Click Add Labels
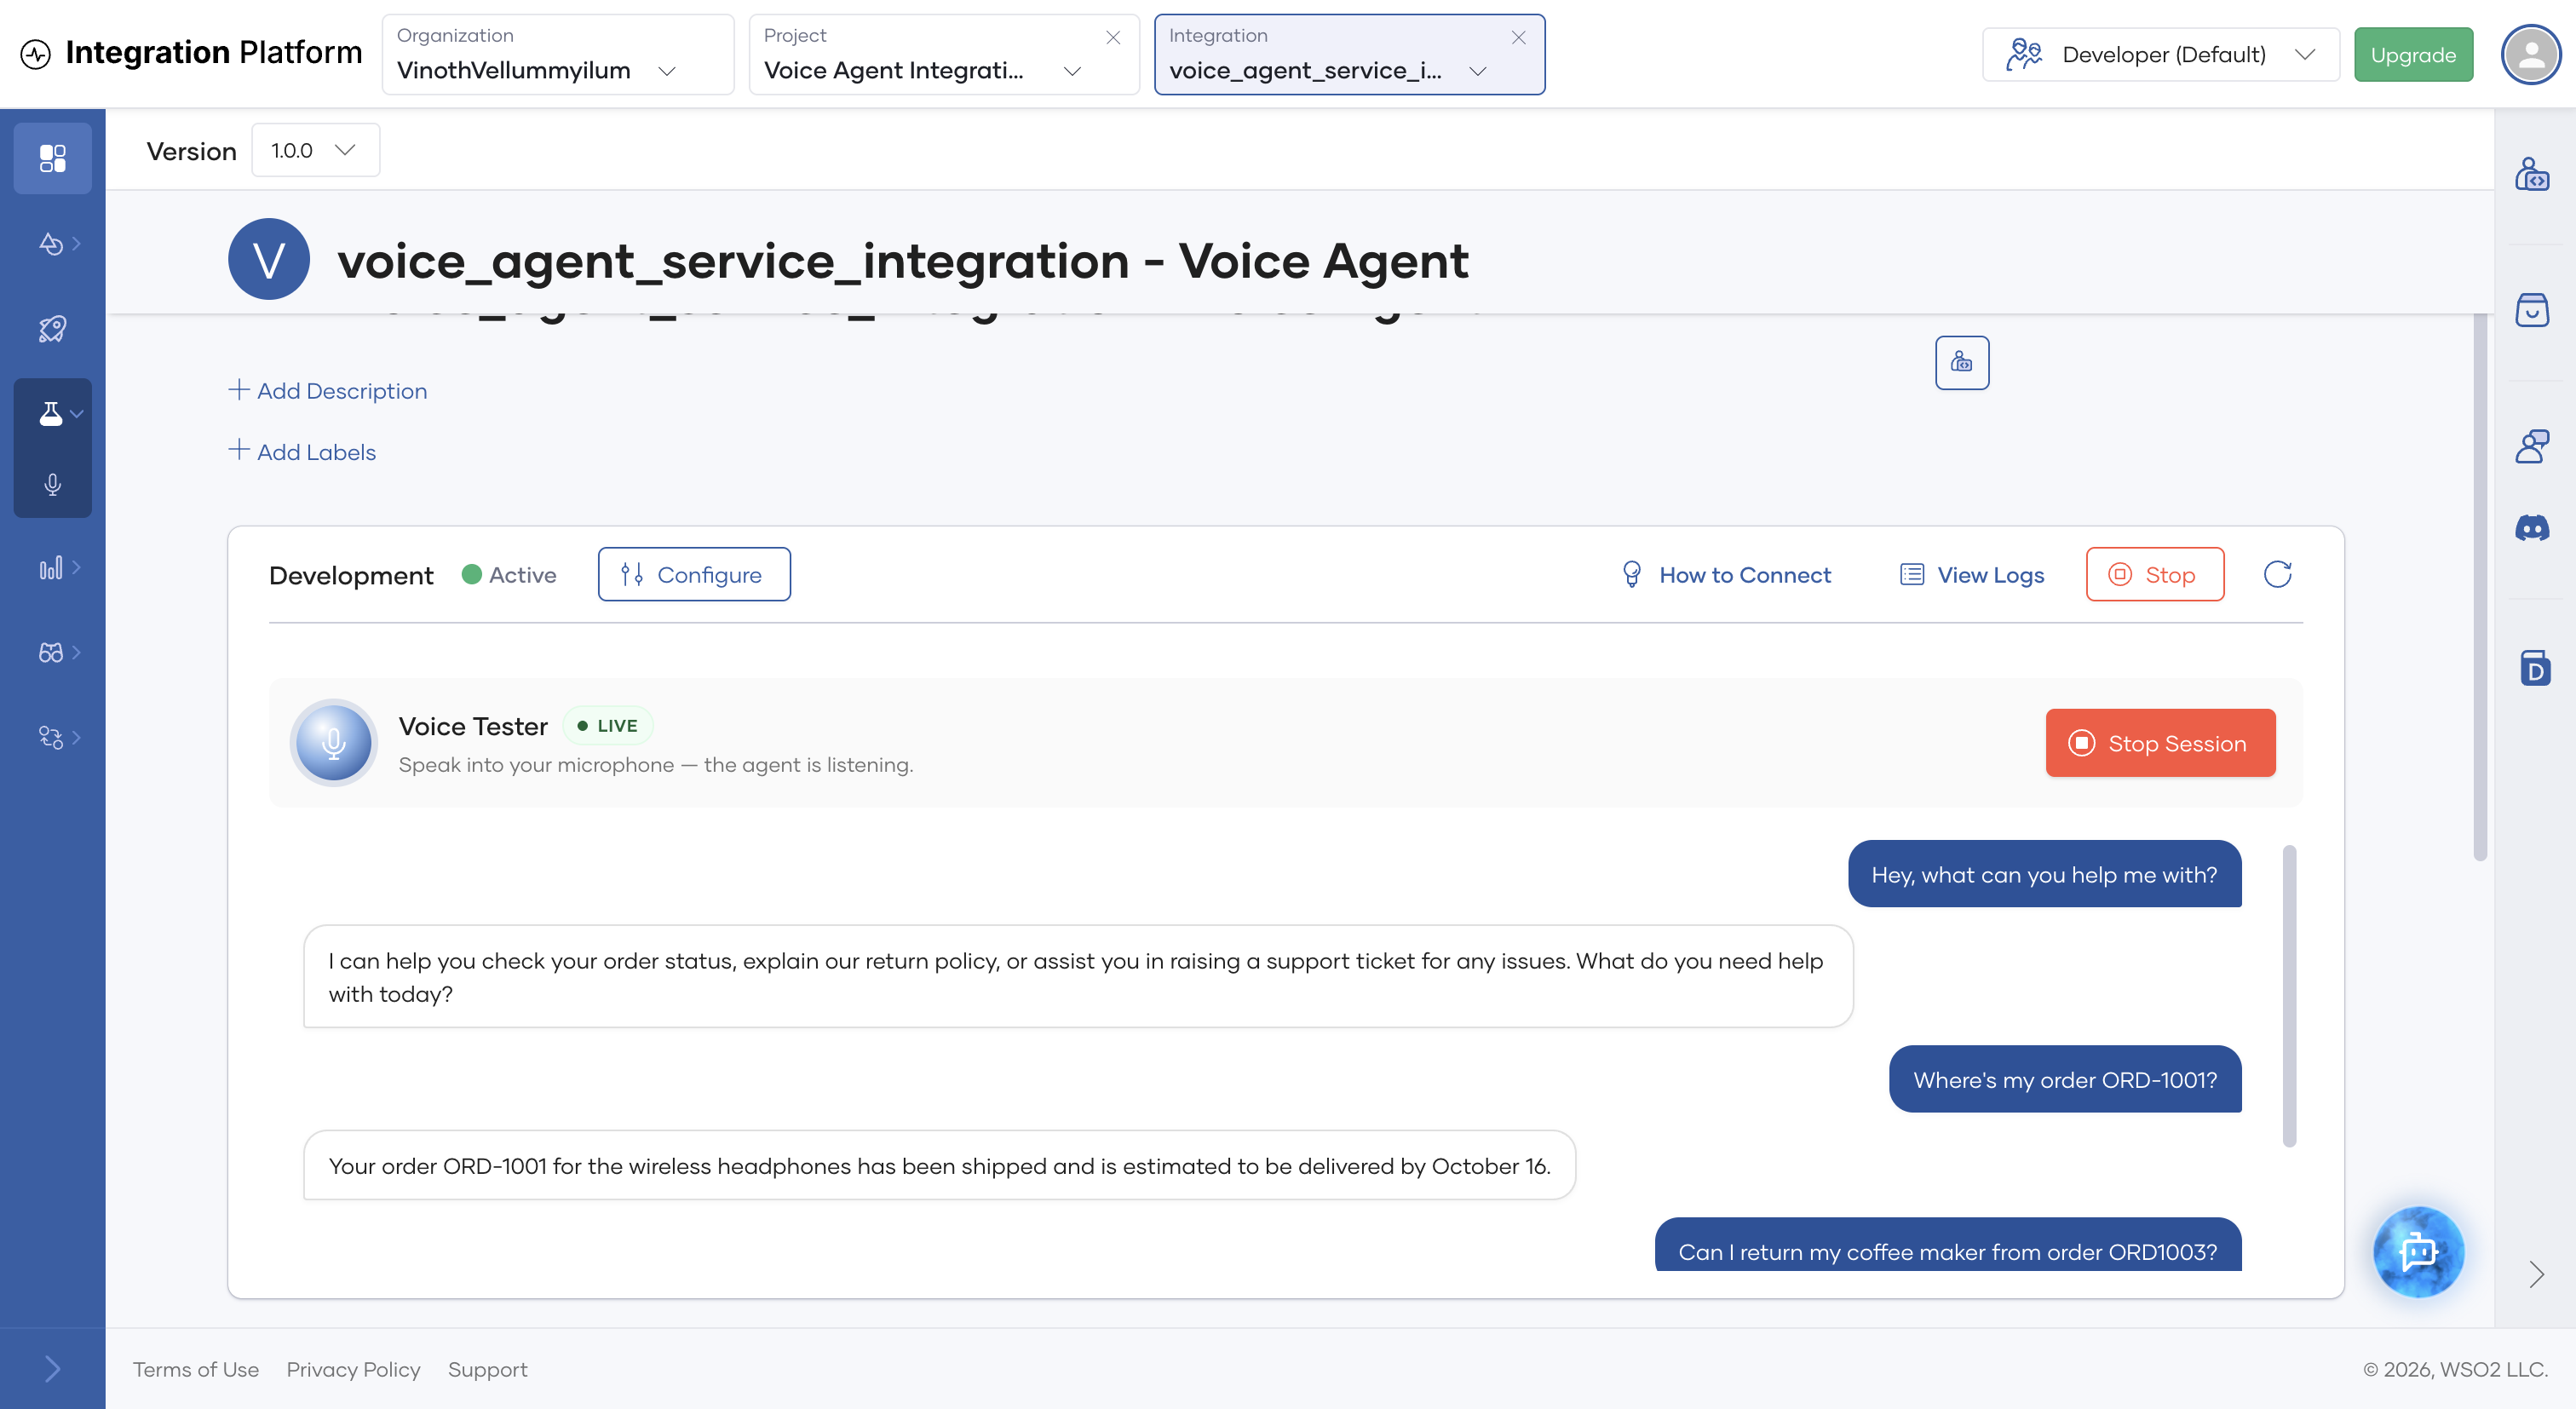 coord(302,451)
